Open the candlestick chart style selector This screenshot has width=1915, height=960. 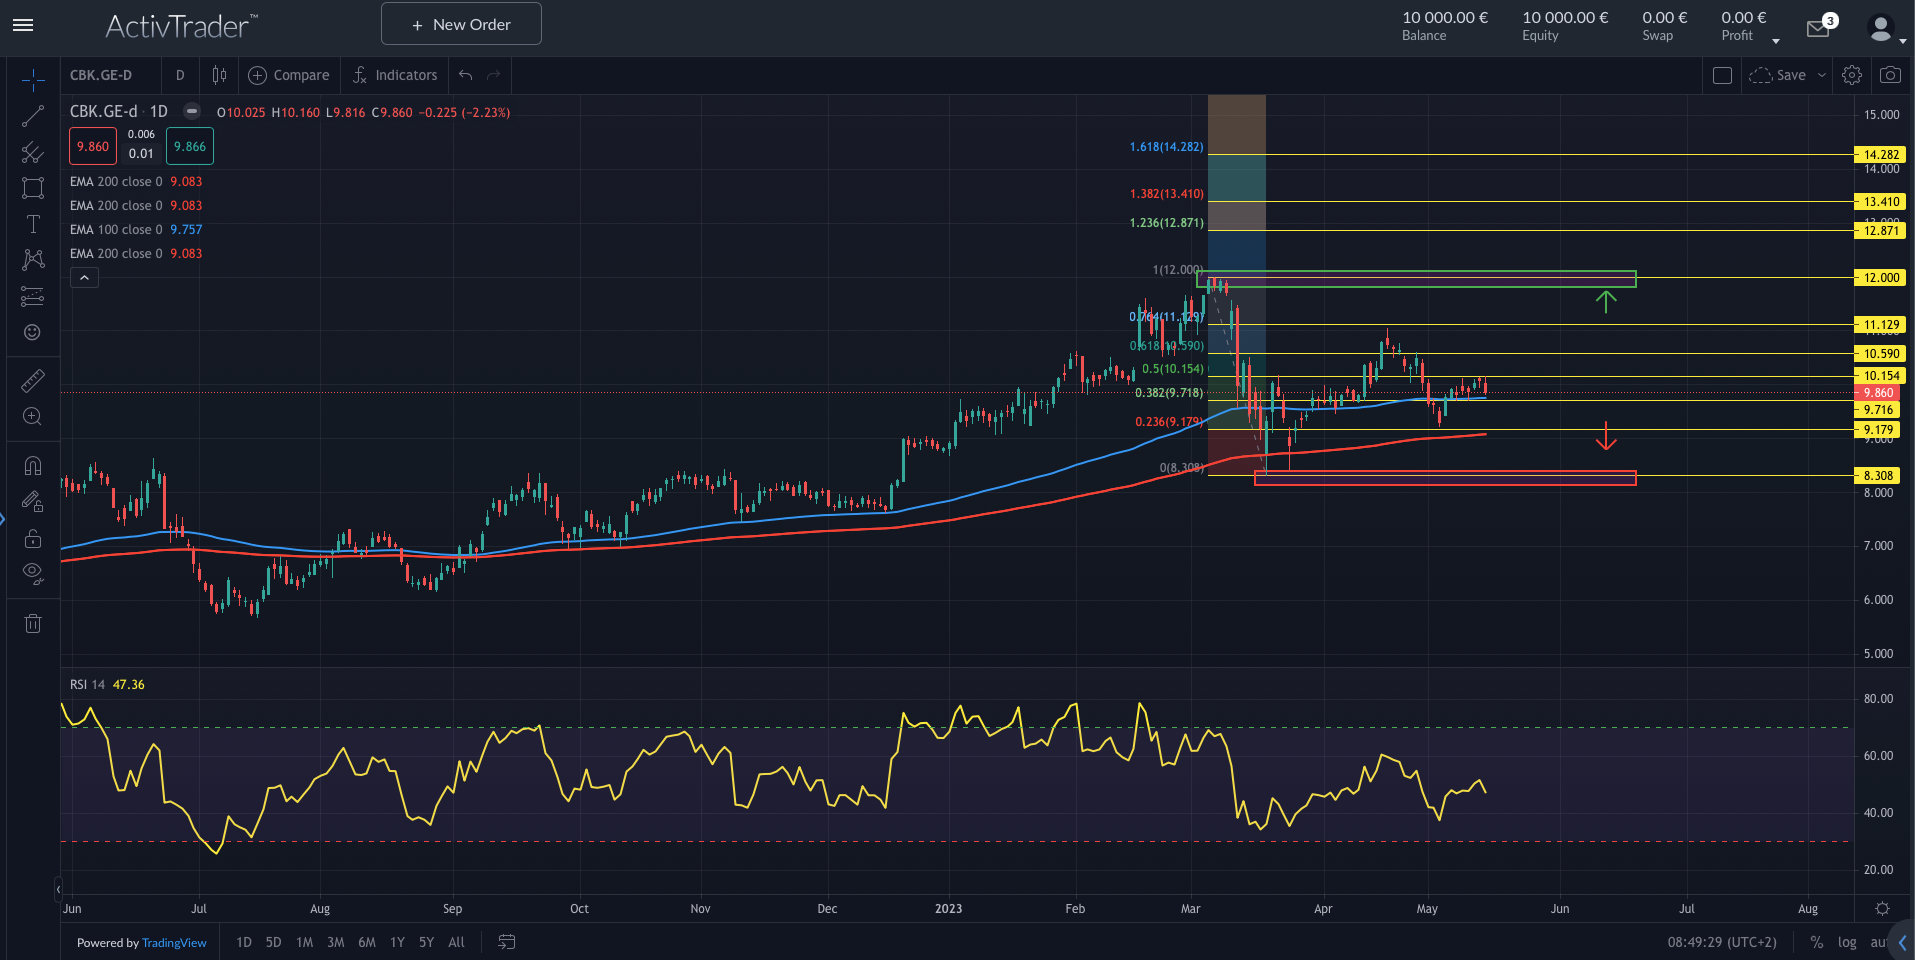pyautogui.click(x=219, y=75)
